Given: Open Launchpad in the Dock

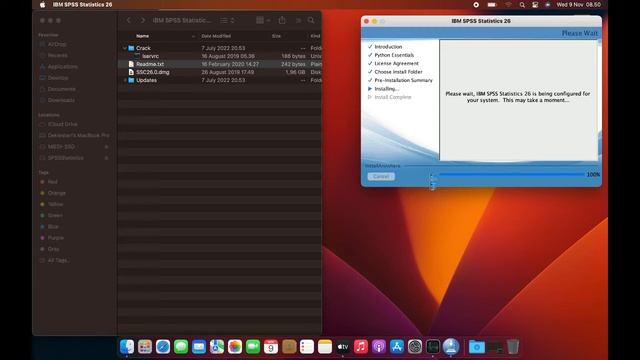Looking at the screenshot, I should click(x=145, y=347).
